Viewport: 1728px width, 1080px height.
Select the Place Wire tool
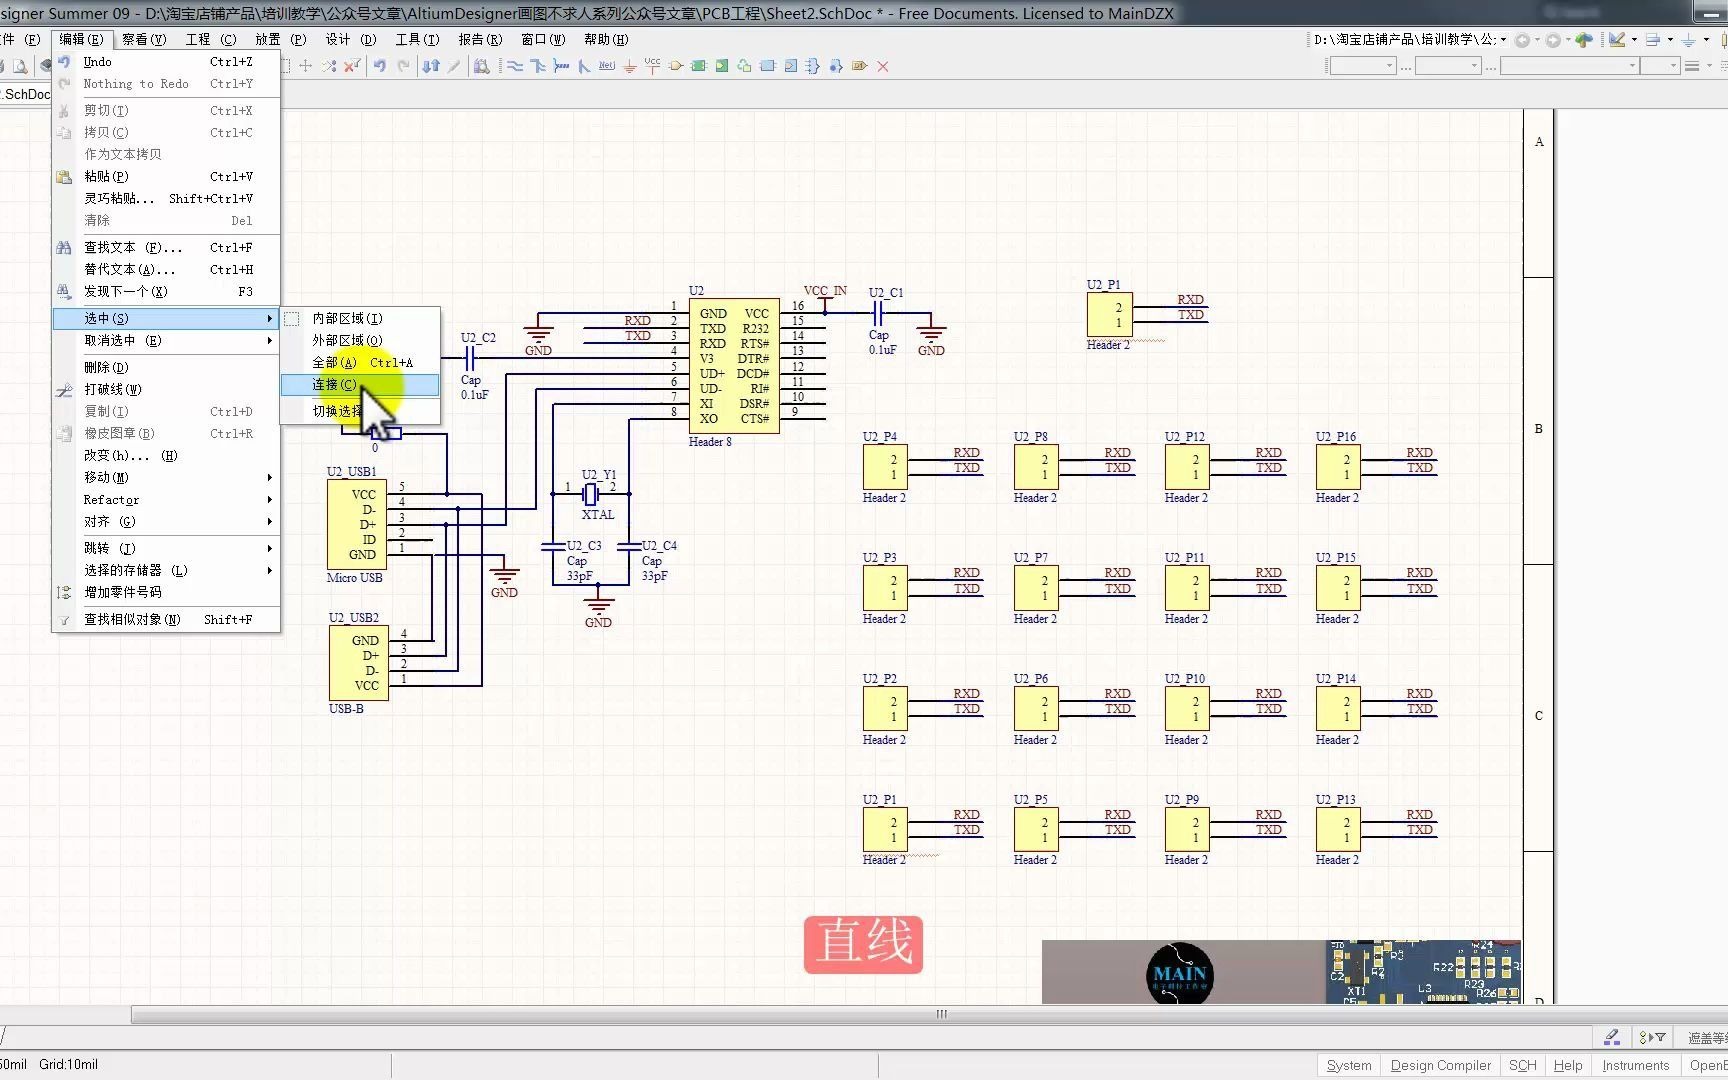click(515, 66)
